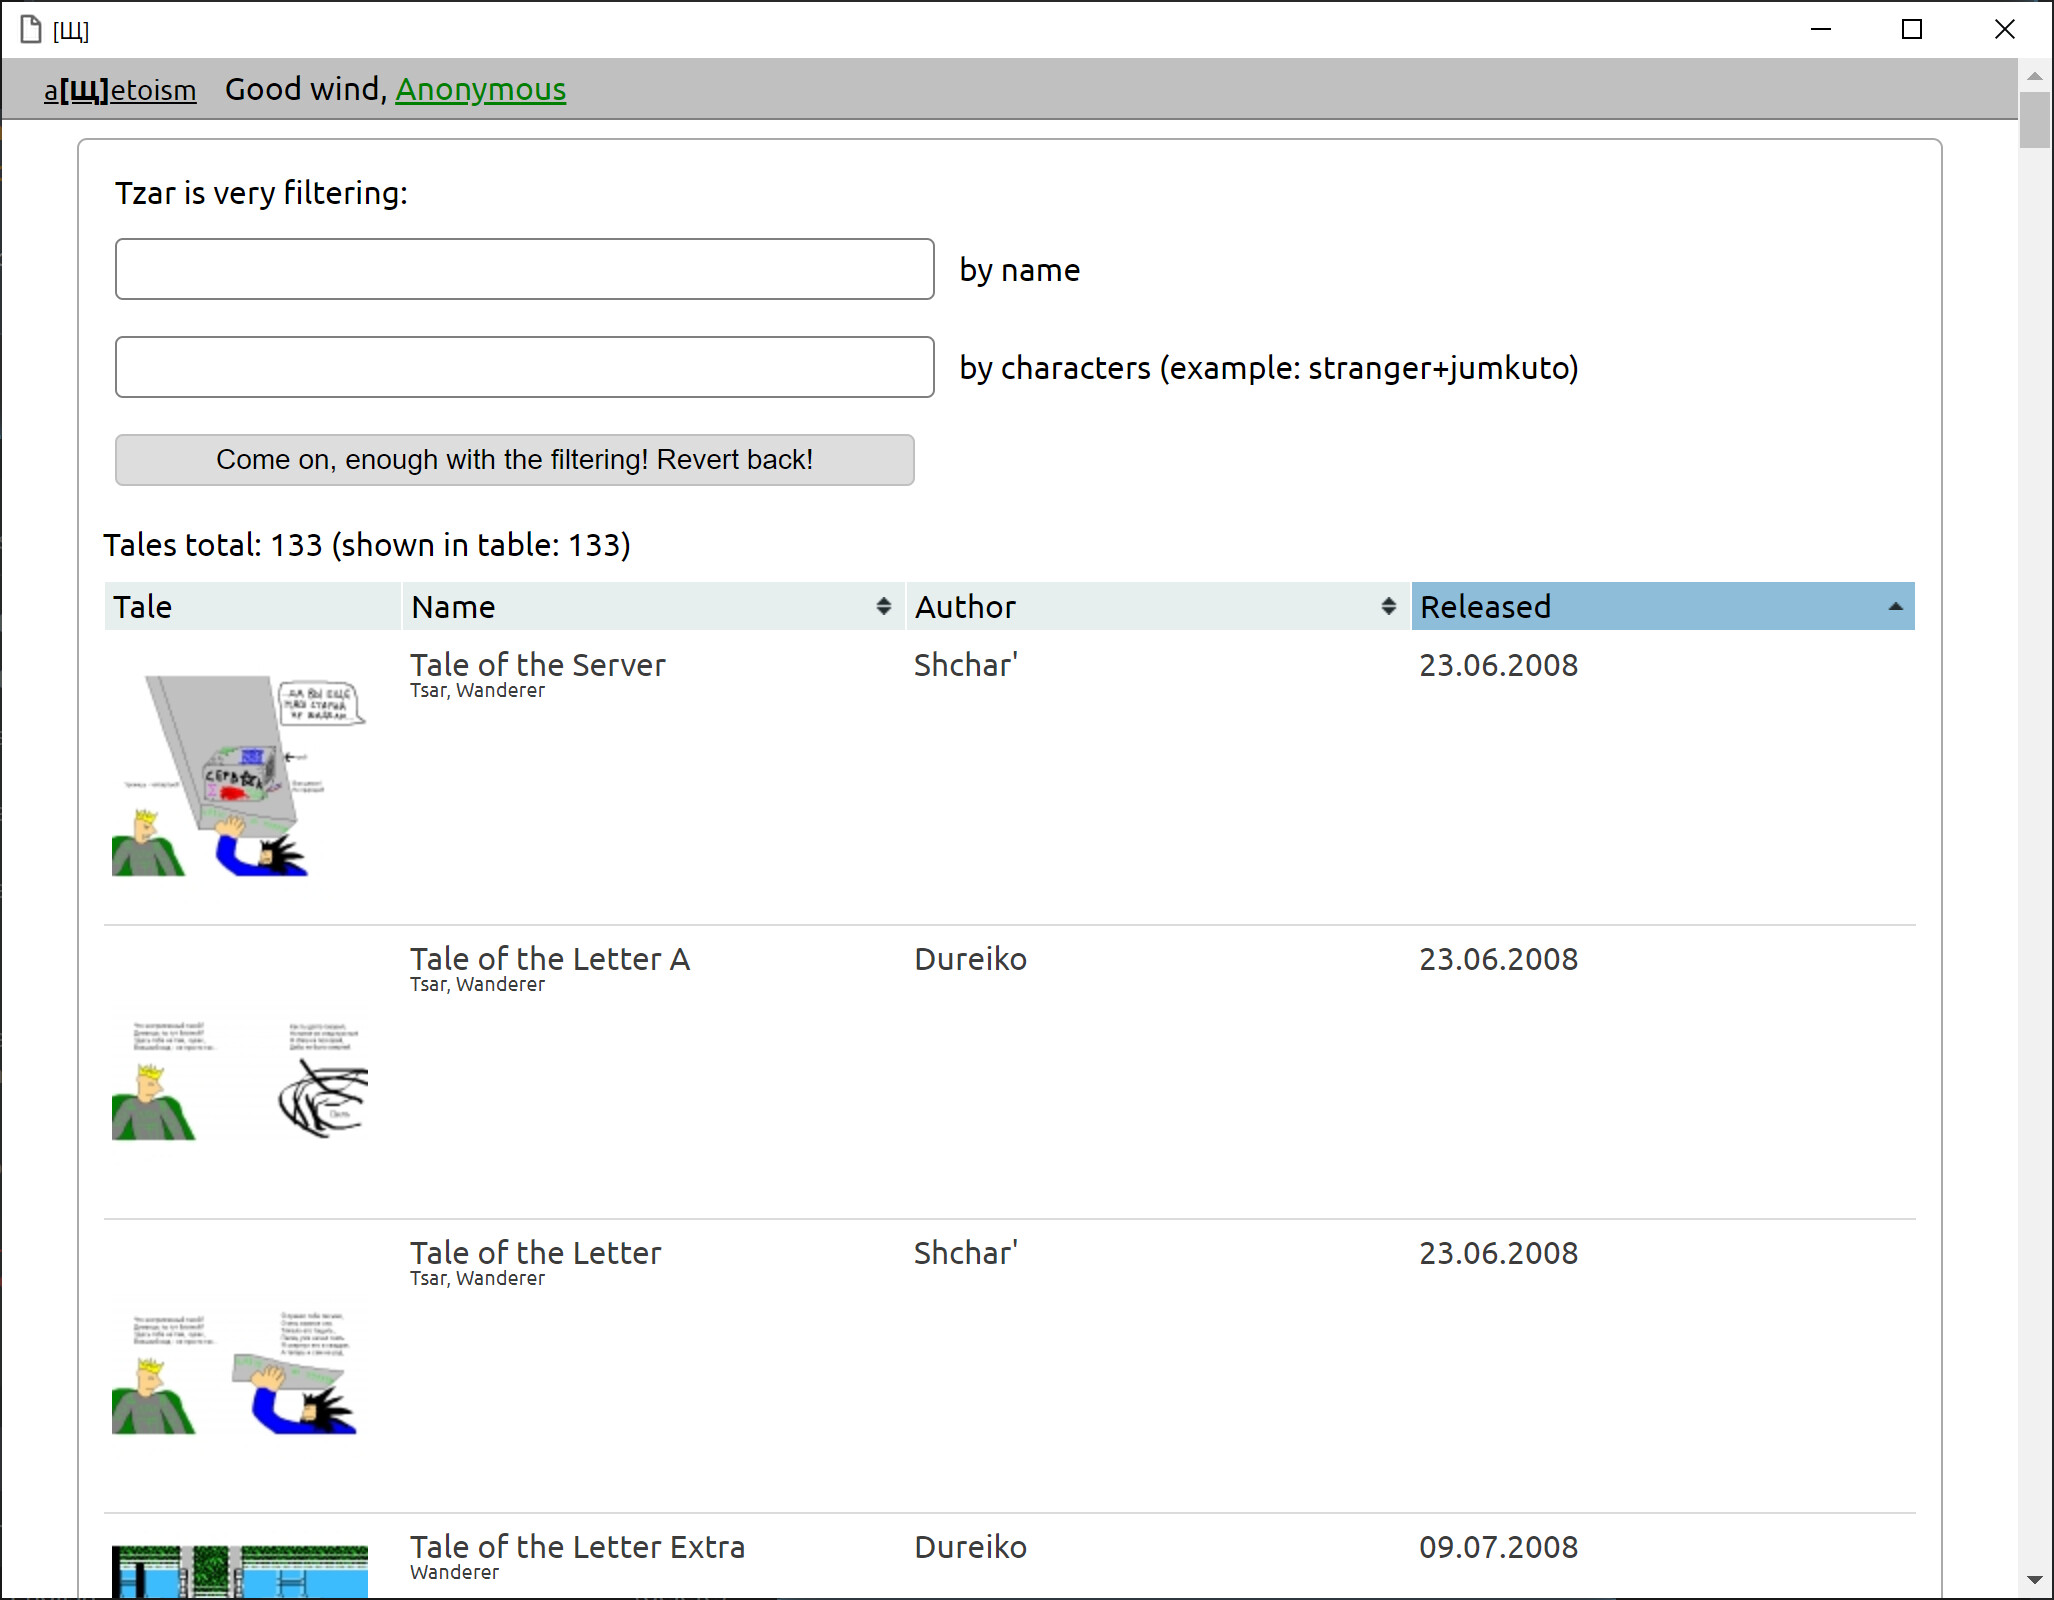The image size is (2054, 1600).
Task: Select the Tale of the Letter Extra entry
Action: click(x=577, y=1546)
